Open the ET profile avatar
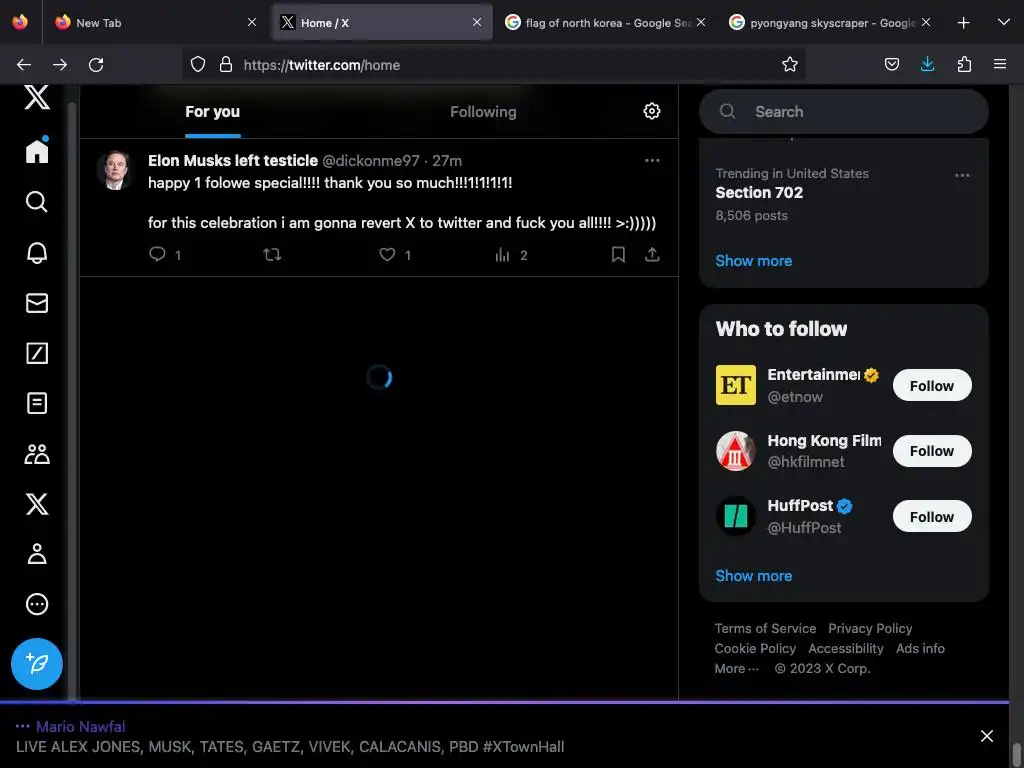The height and width of the screenshot is (768, 1024). [735, 385]
